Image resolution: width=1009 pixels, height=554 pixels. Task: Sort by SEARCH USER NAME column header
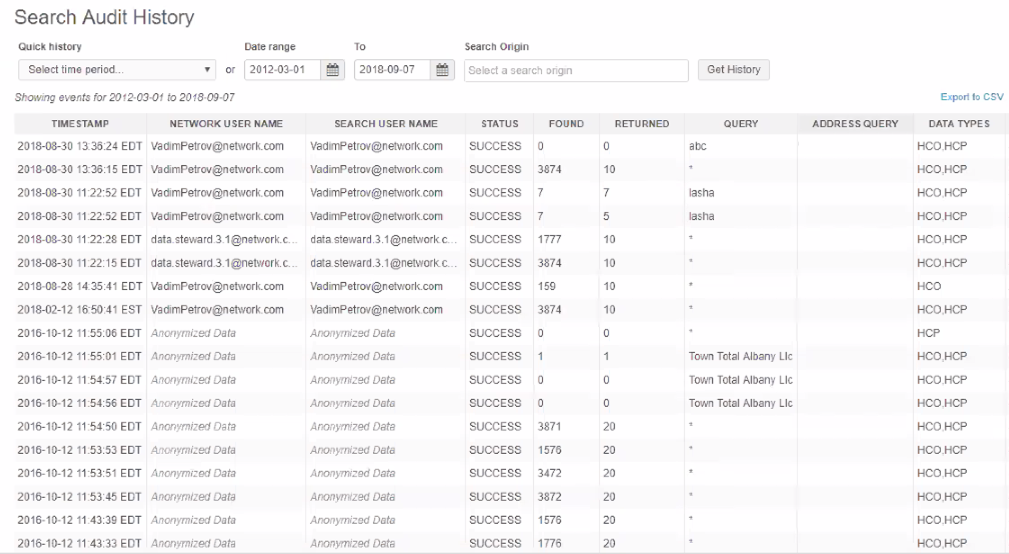click(x=385, y=124)
